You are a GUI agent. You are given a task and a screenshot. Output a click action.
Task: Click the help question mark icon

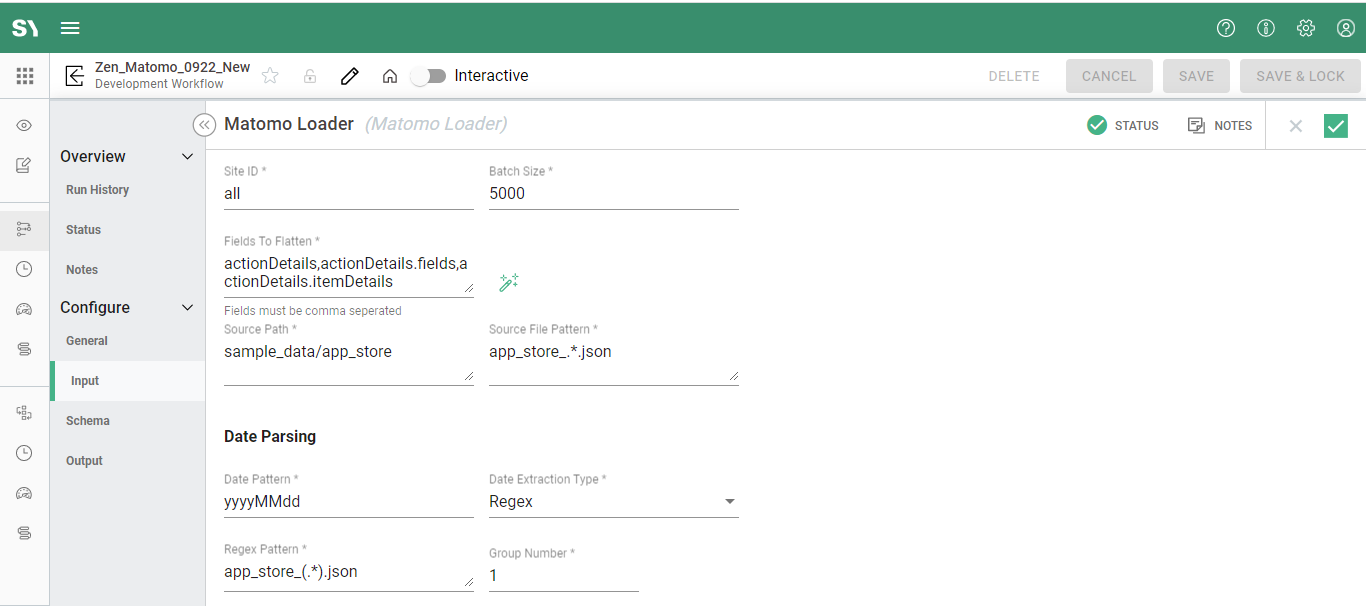click(1225, 28)
